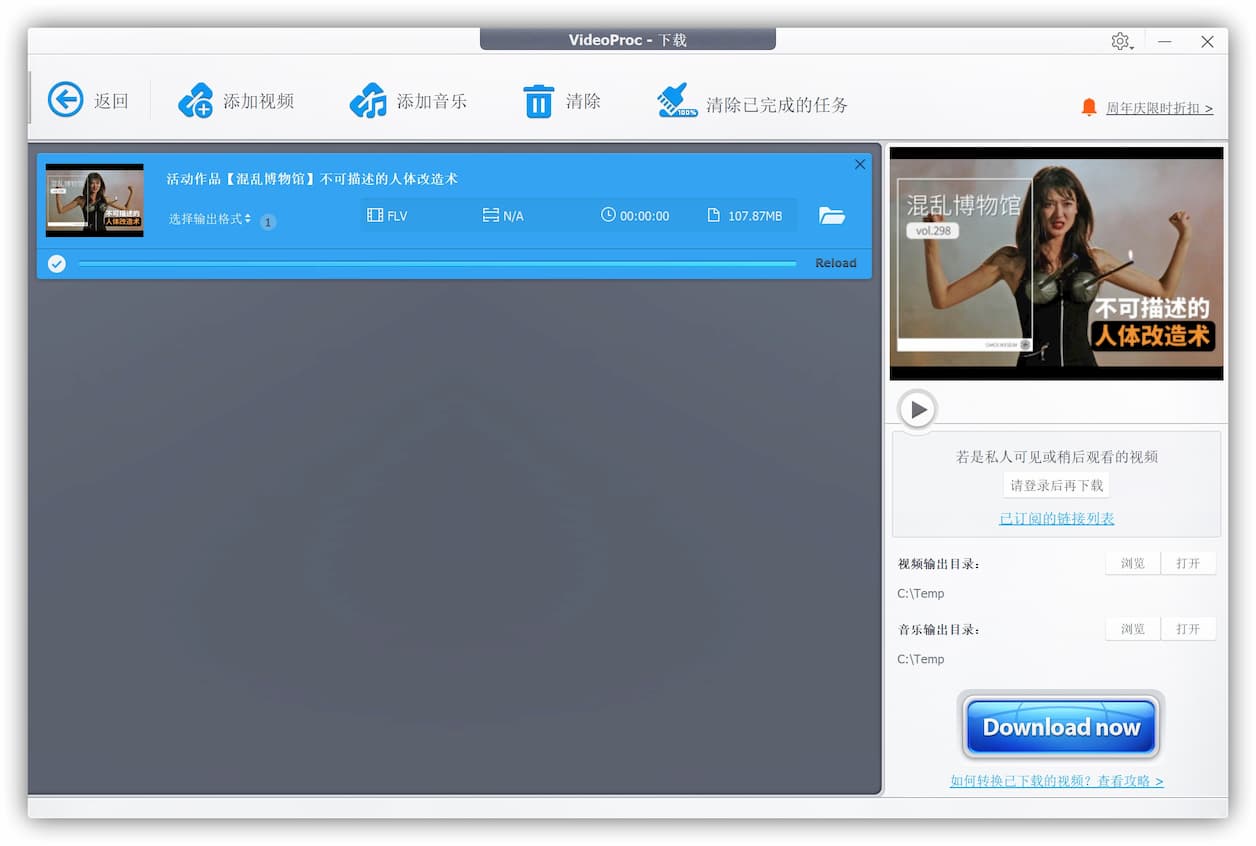
Task: Open 如何转换已下载的视频 guide link
Action: click(1057, 781)
